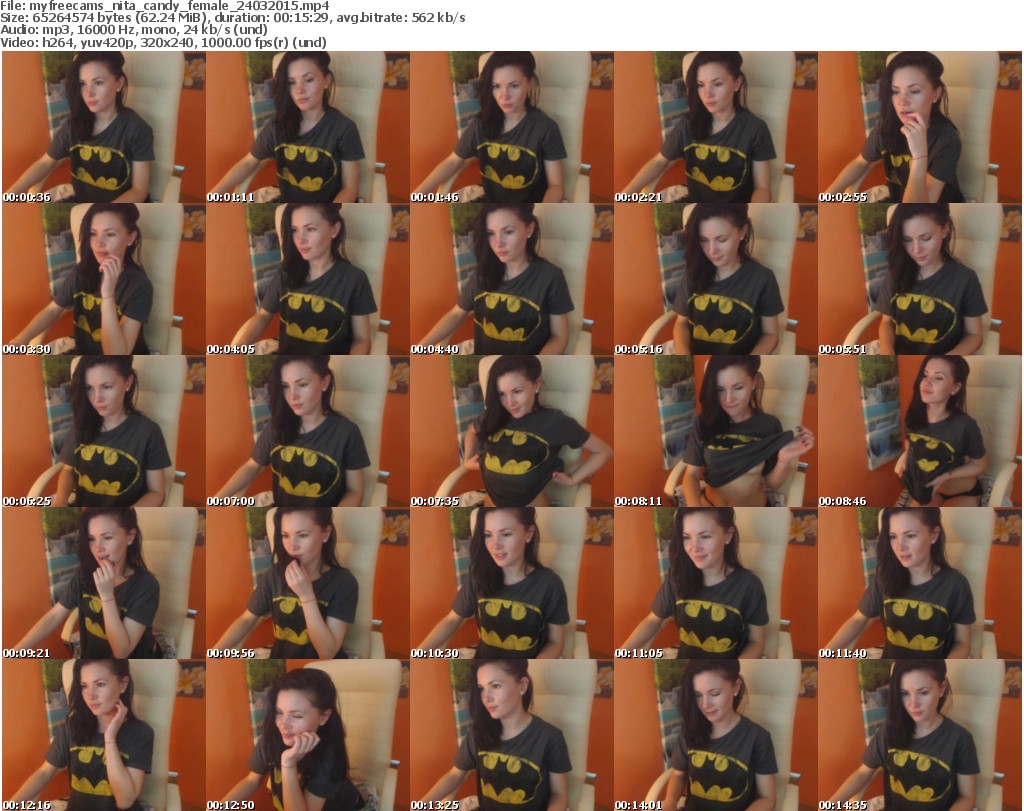Select the thumbnail stamped 00:07:35
This screenshot has width=1024, height=811.
click(x=512, y=432)
